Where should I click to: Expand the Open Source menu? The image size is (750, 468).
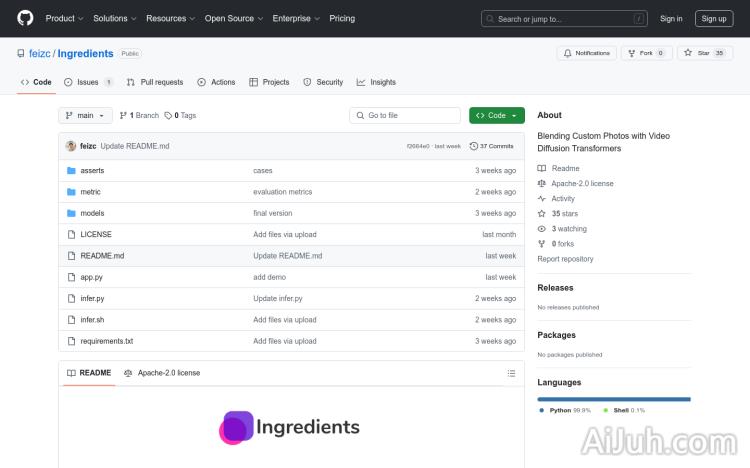[233, 18]
